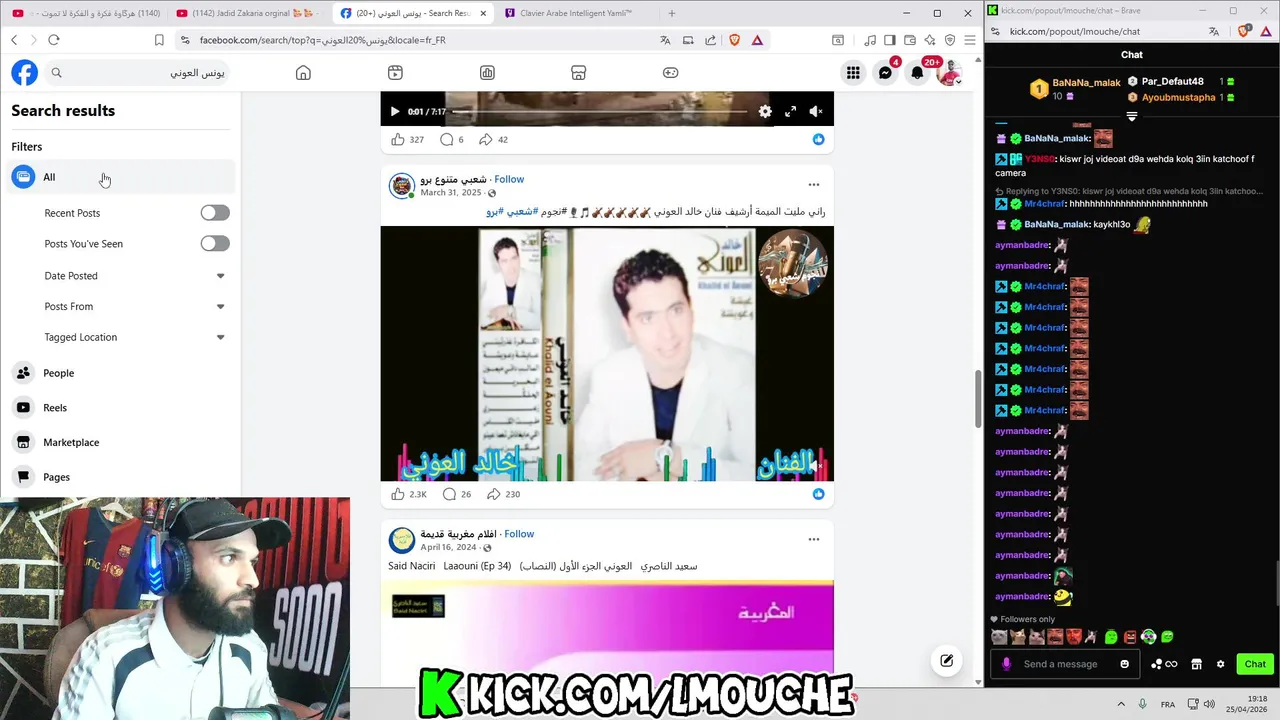Translate this page icon
The image size is (1280, 720).
pyautogui.click(x=665, y=40)
